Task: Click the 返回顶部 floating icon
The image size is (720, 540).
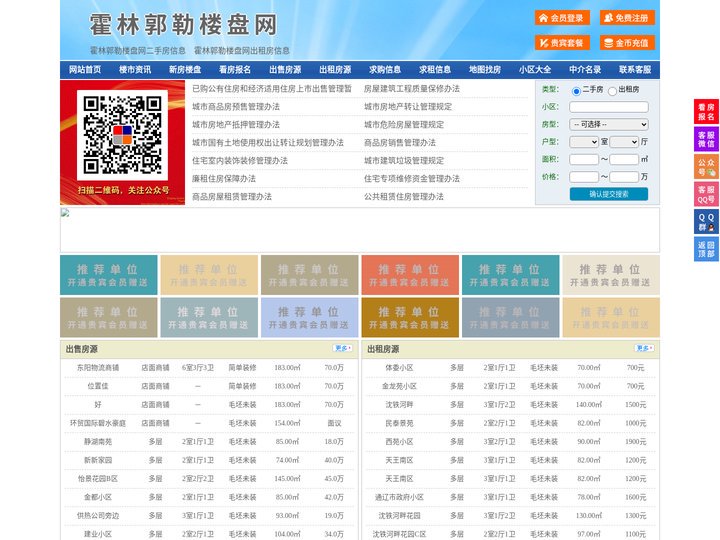Action: point(706,249)
